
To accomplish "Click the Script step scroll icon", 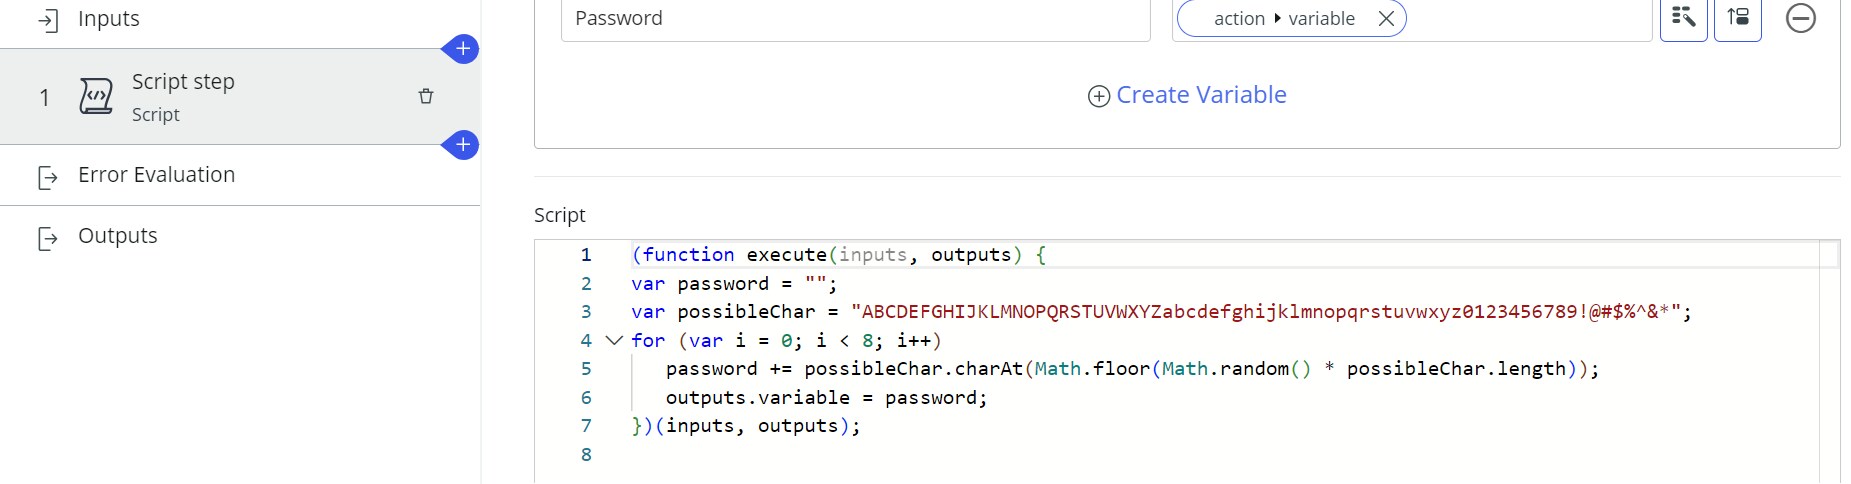I will pyautogui.click(x=96, y=97).
